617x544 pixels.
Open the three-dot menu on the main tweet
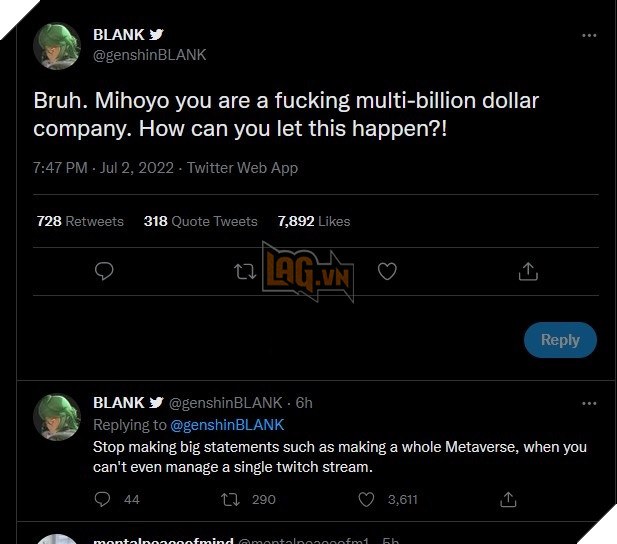590,35
